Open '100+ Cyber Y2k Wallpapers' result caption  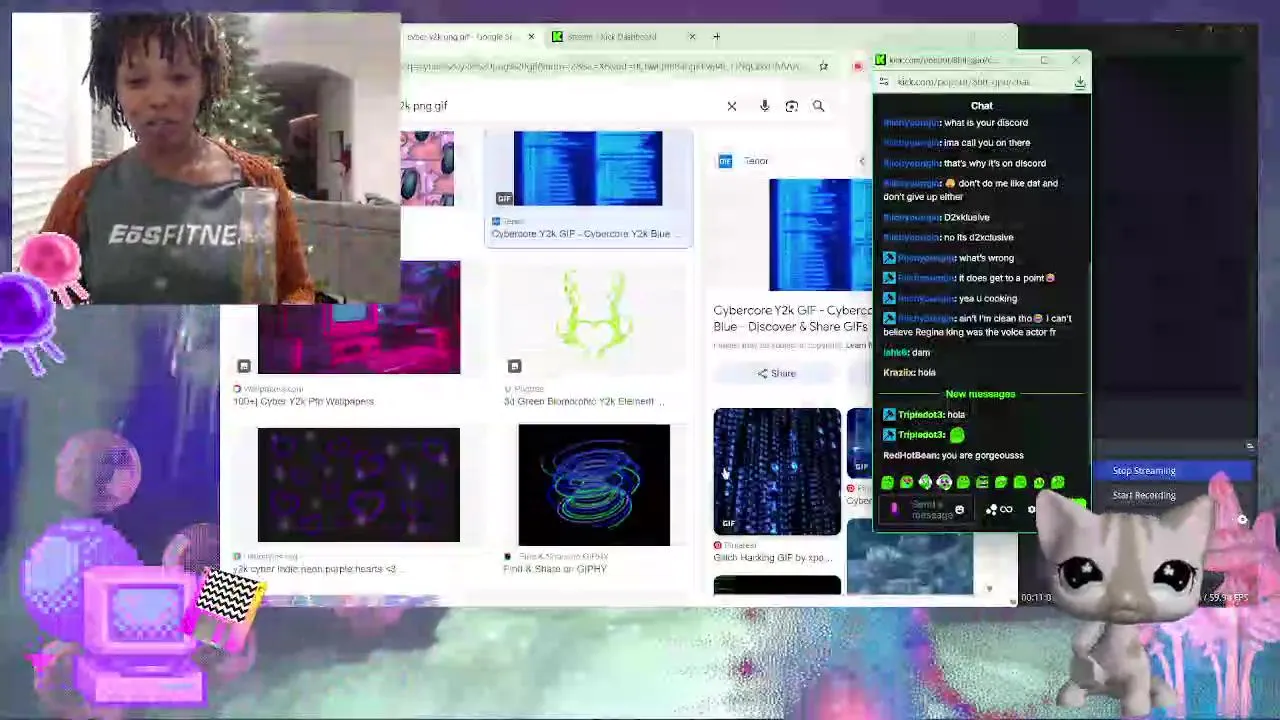click(304, 402)
